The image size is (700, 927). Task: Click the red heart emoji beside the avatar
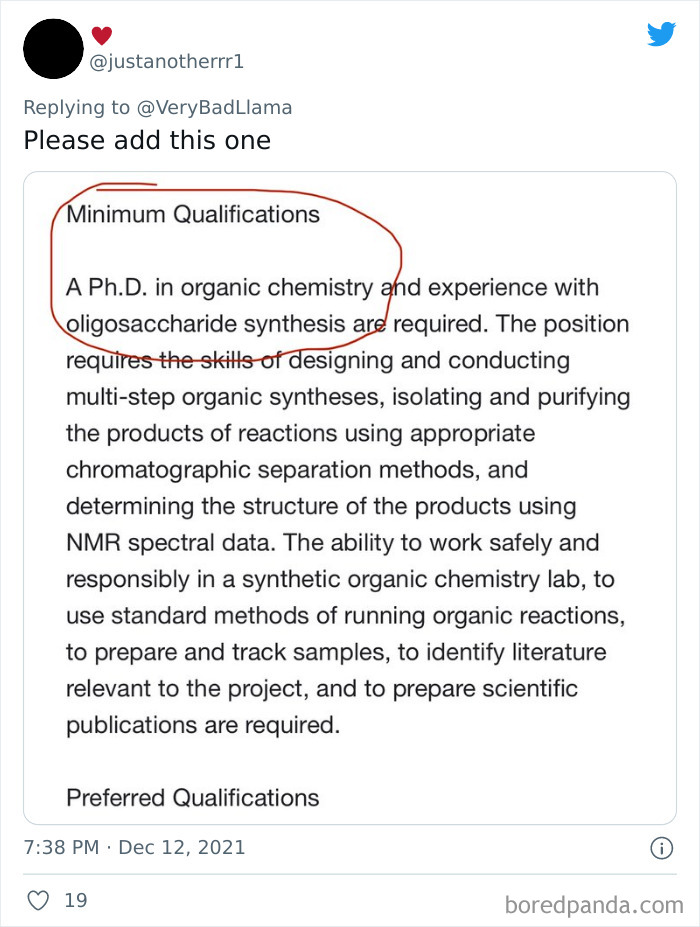pyautogui.click(x=102, y=36)
